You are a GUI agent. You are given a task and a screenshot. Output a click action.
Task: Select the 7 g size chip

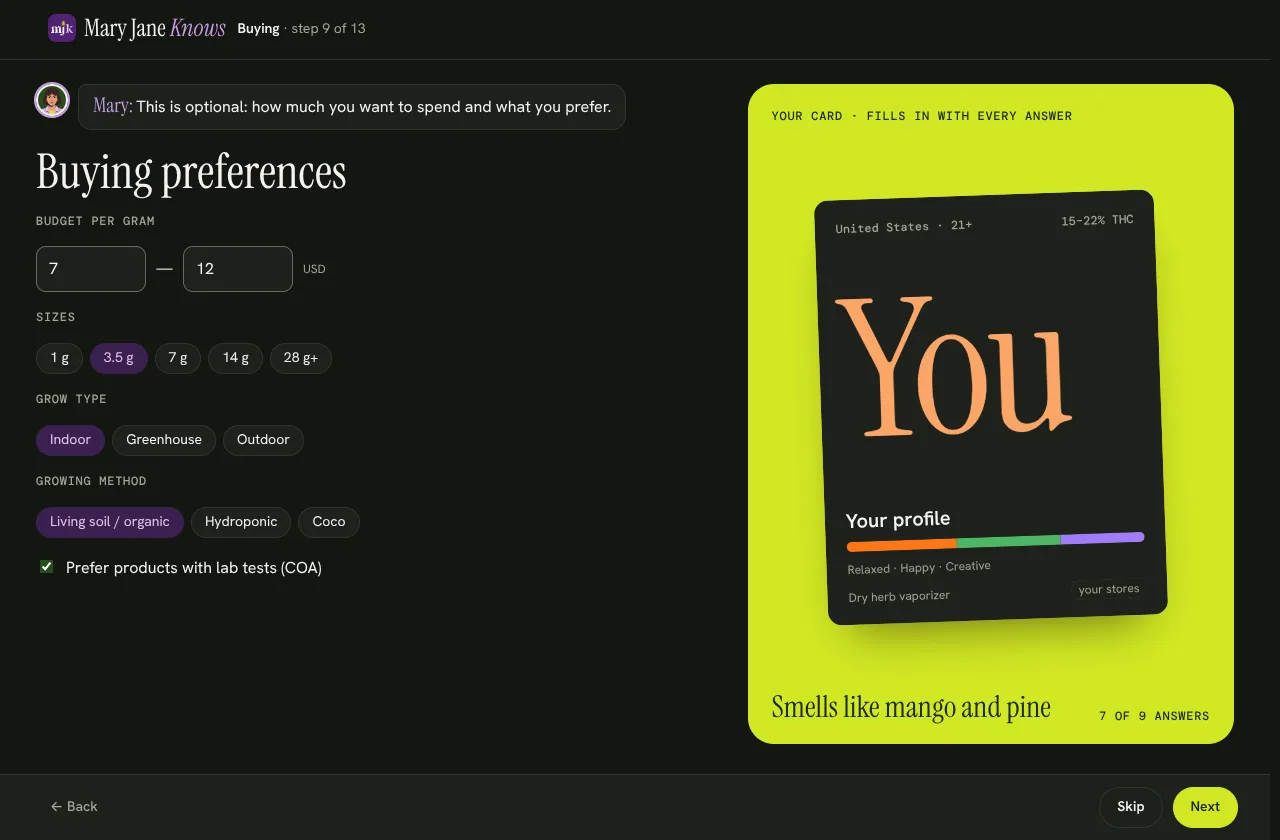(x=178, y=358)
